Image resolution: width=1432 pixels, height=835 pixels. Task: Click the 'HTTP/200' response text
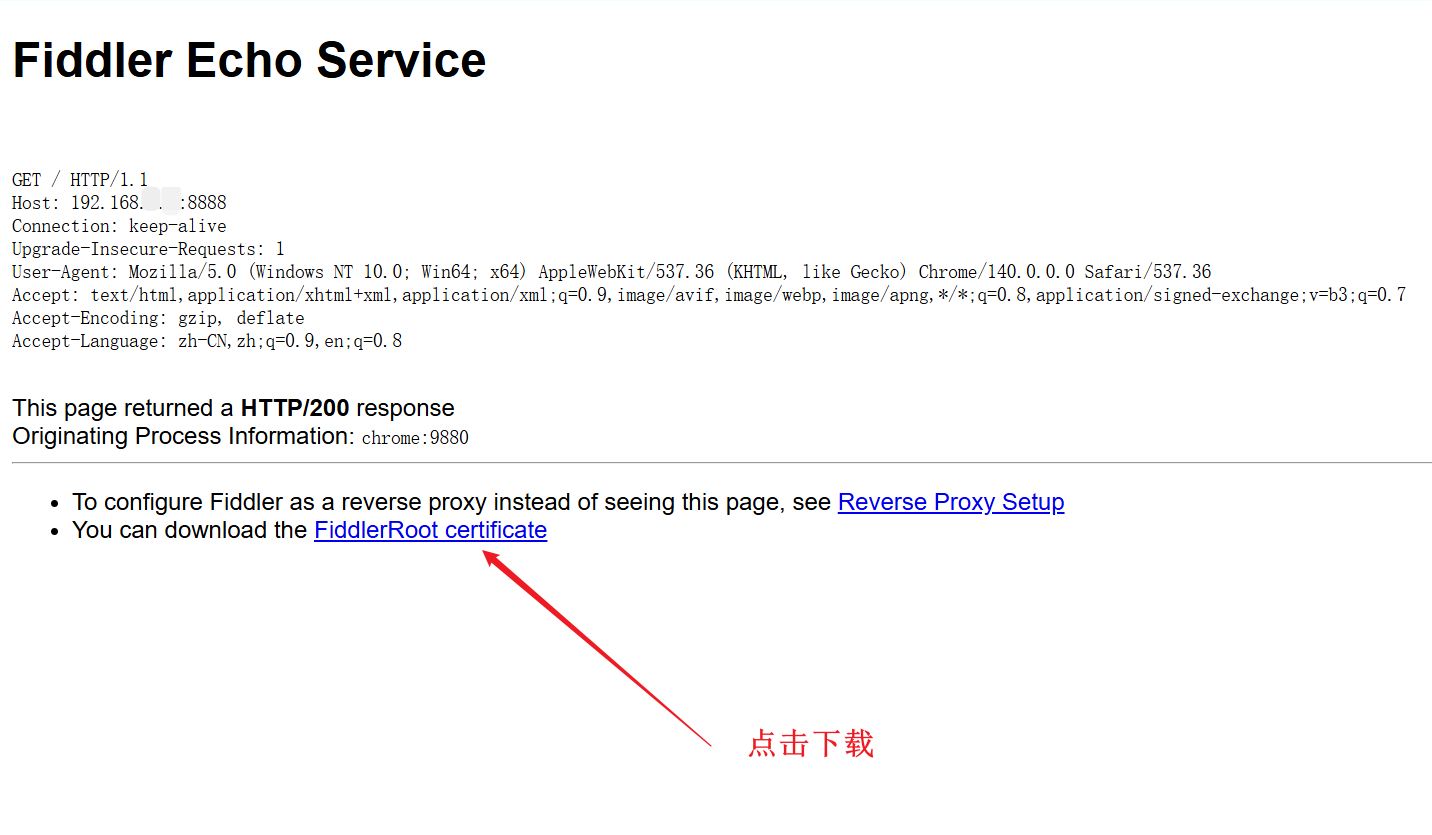tap(295, 408)
